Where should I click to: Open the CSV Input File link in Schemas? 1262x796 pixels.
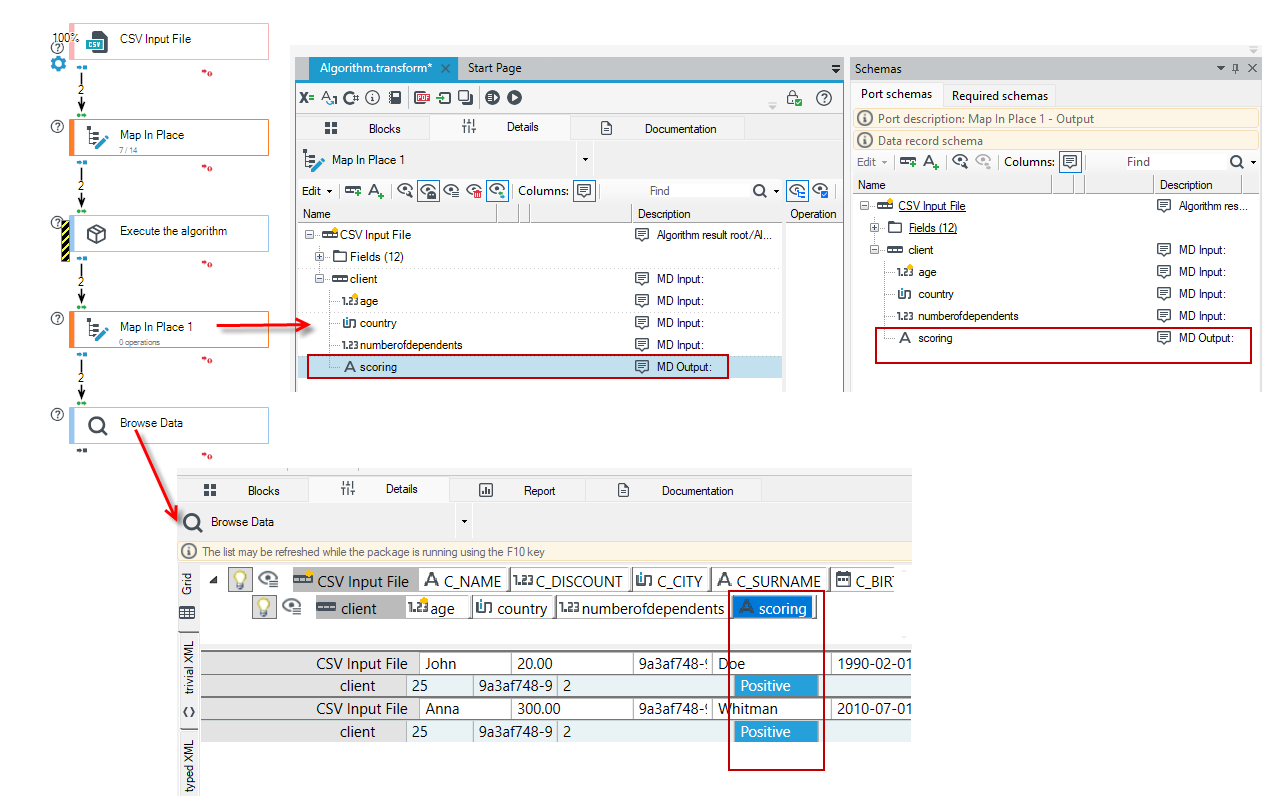coord(932,206)
